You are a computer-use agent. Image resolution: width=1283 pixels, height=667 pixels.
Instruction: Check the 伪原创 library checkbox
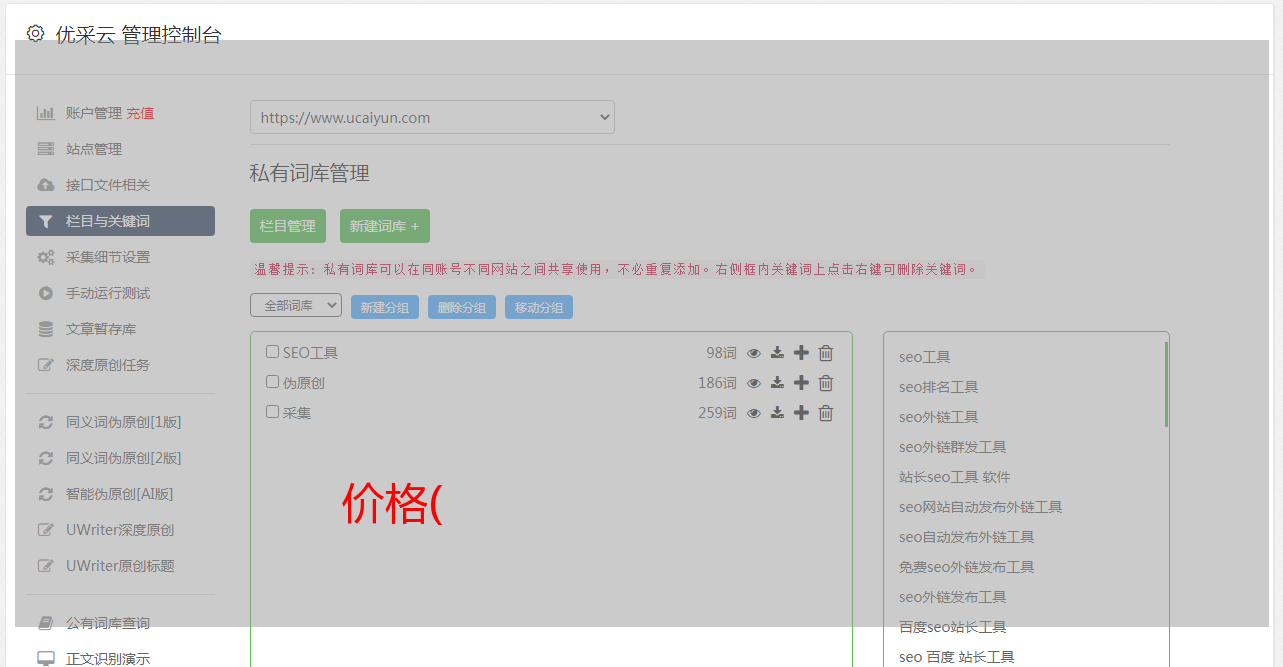(272, 382)
